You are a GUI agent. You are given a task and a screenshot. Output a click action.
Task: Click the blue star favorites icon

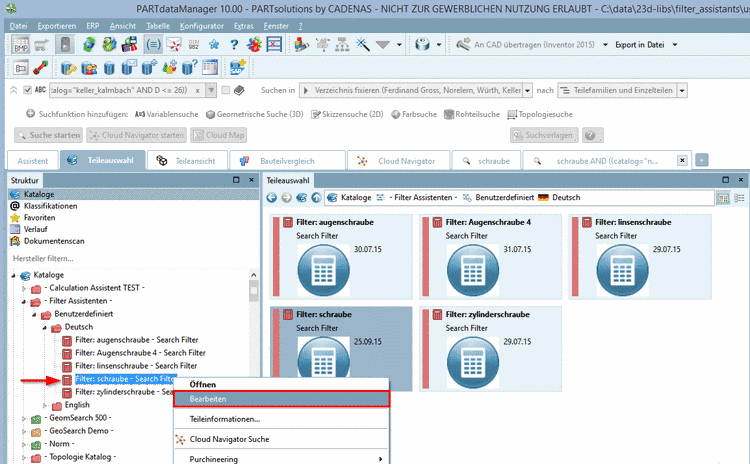pyautogui.click(x=214, y=45)
